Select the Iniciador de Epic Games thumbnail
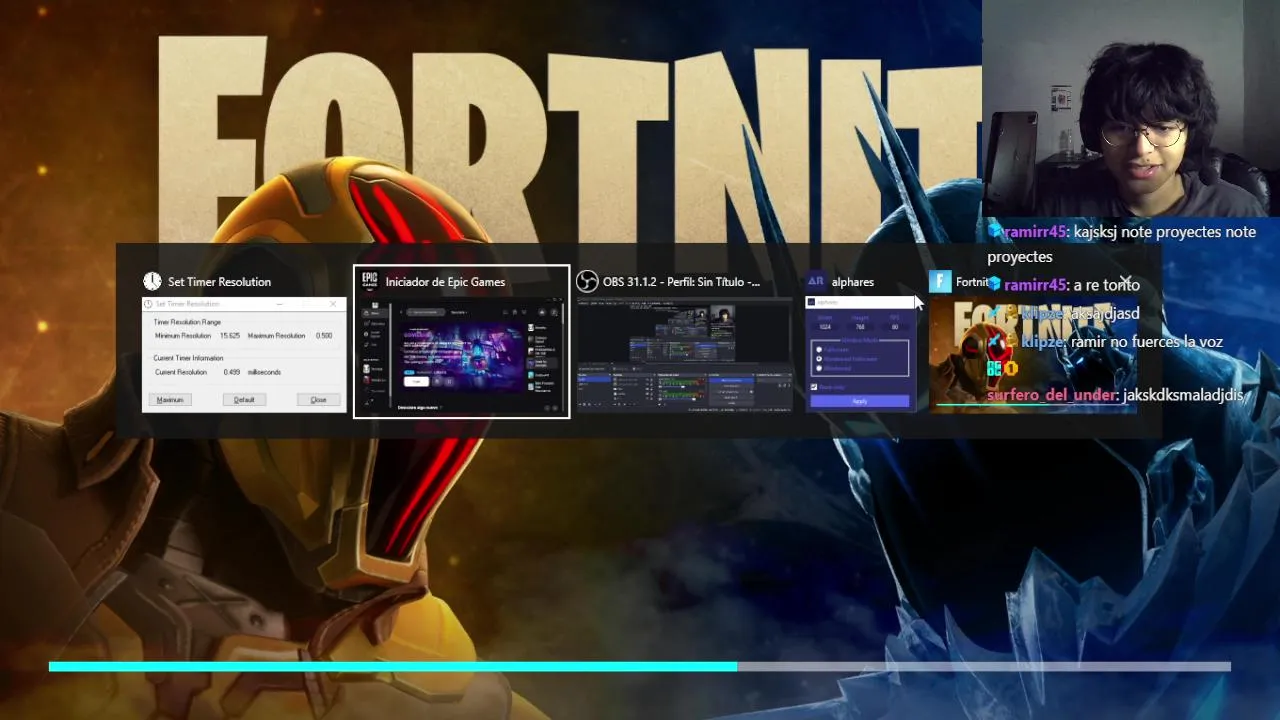 tap(461, 355)
